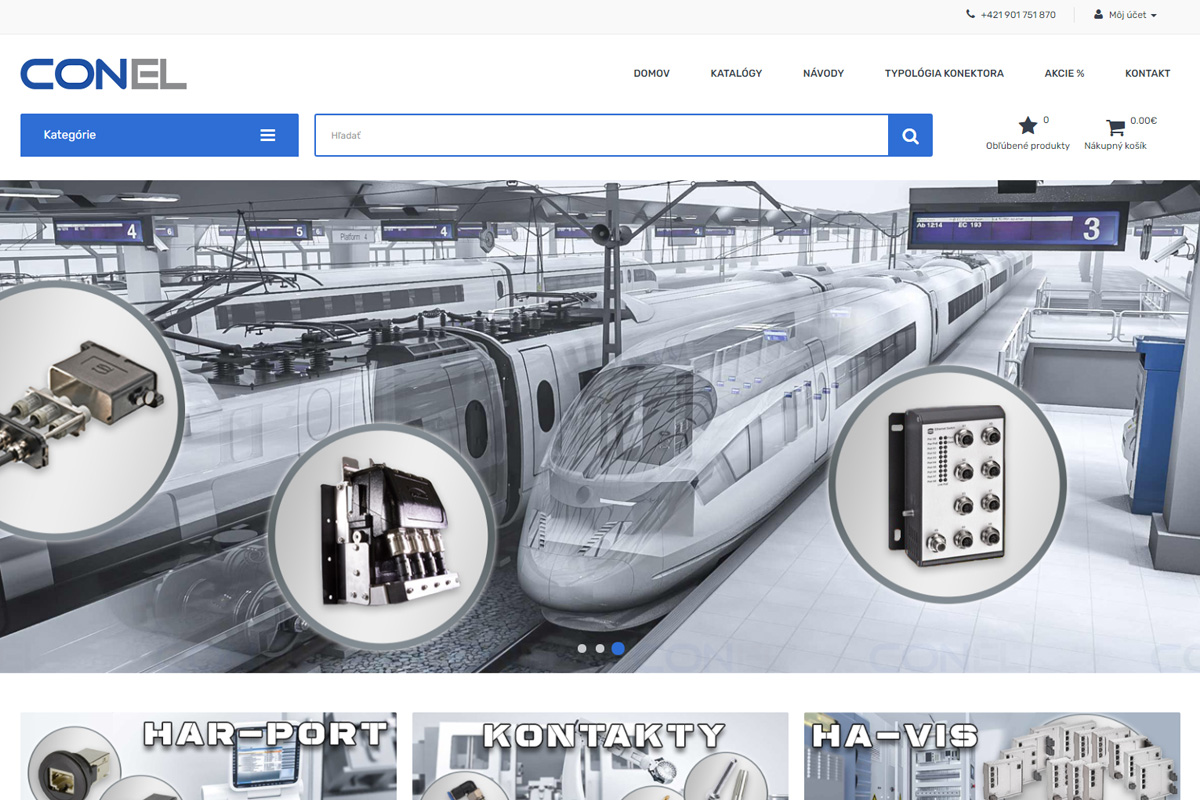The image size is (1200, 800).
Task: Click the user icon next to Môj účet
Action: (1098, 15)
